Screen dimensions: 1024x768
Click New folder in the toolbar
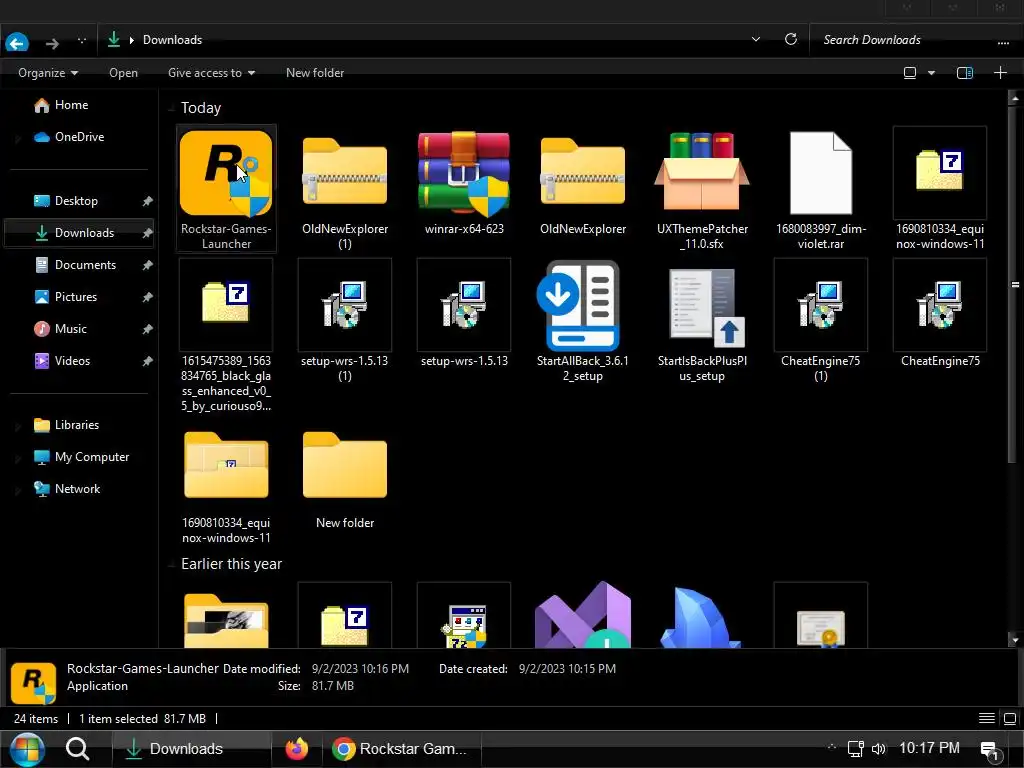315,72
